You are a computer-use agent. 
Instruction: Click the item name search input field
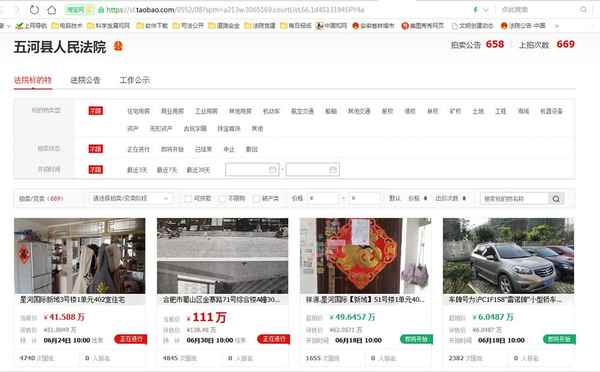click(x=514, y=198)
